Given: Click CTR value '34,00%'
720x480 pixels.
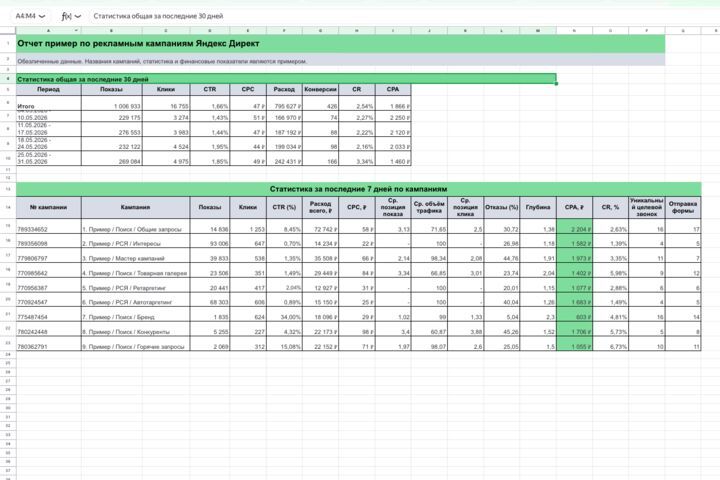Looking at the screenshot, I should point(284,314).
